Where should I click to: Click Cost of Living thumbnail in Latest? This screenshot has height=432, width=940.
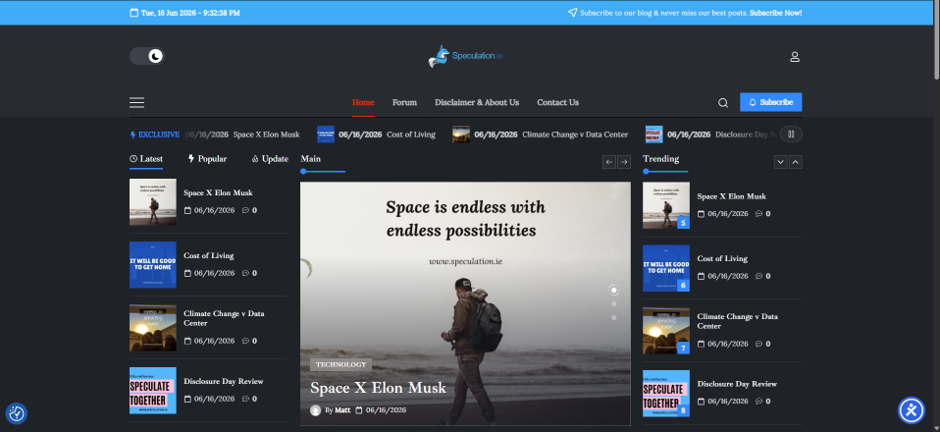point(153,265)
